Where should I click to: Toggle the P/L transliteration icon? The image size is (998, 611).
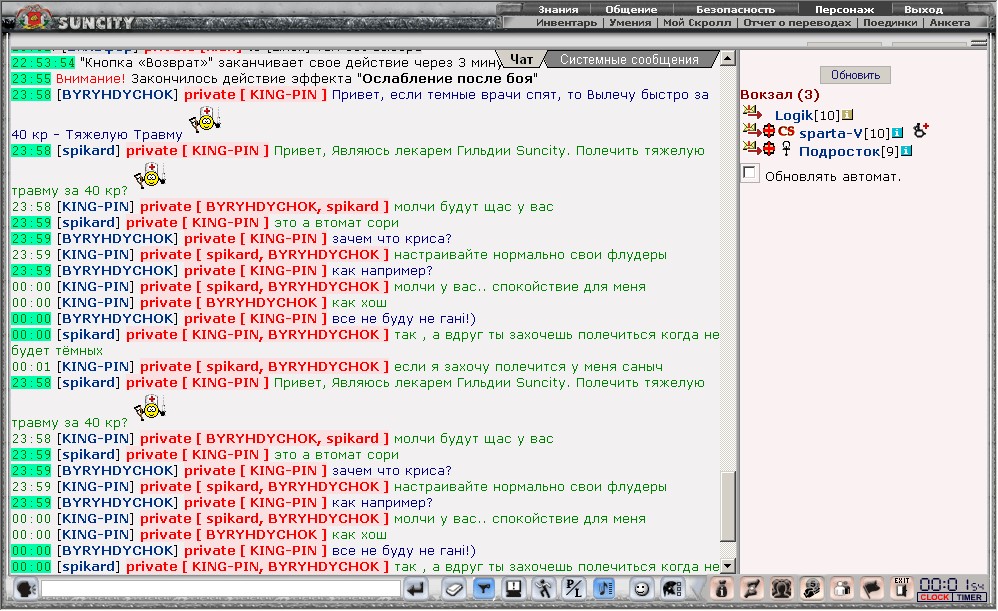574,589
